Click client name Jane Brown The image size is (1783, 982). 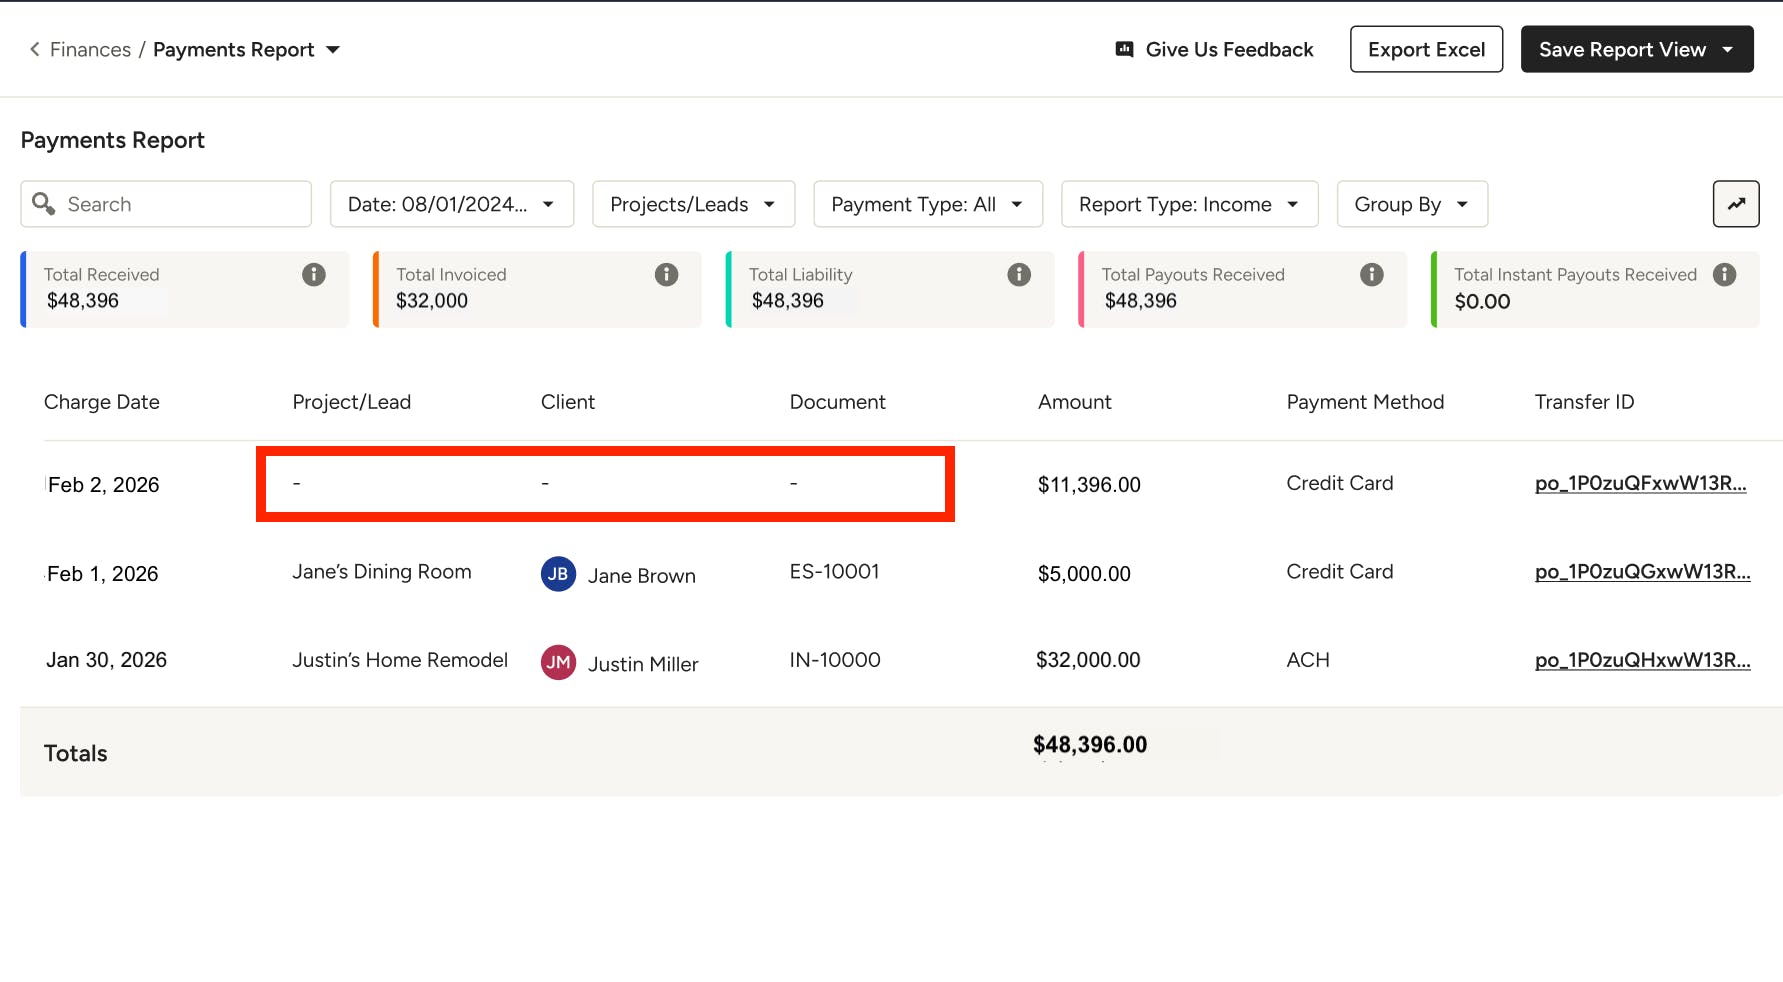(x=642, y=576)
